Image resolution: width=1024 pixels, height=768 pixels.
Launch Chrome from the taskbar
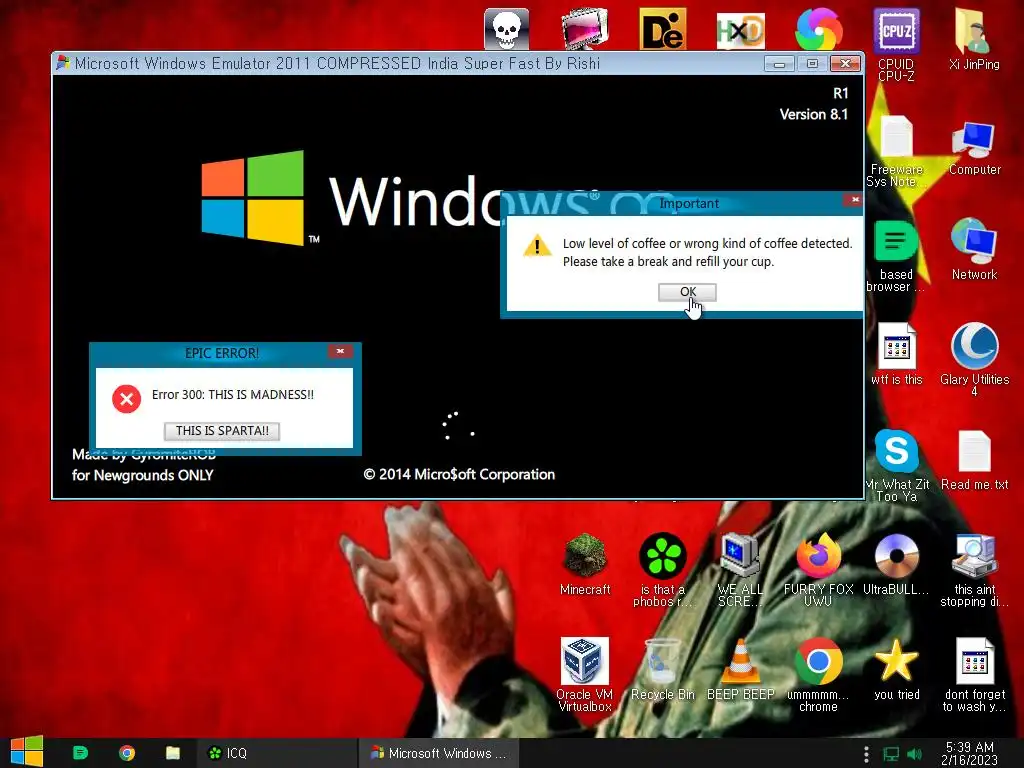127,753
